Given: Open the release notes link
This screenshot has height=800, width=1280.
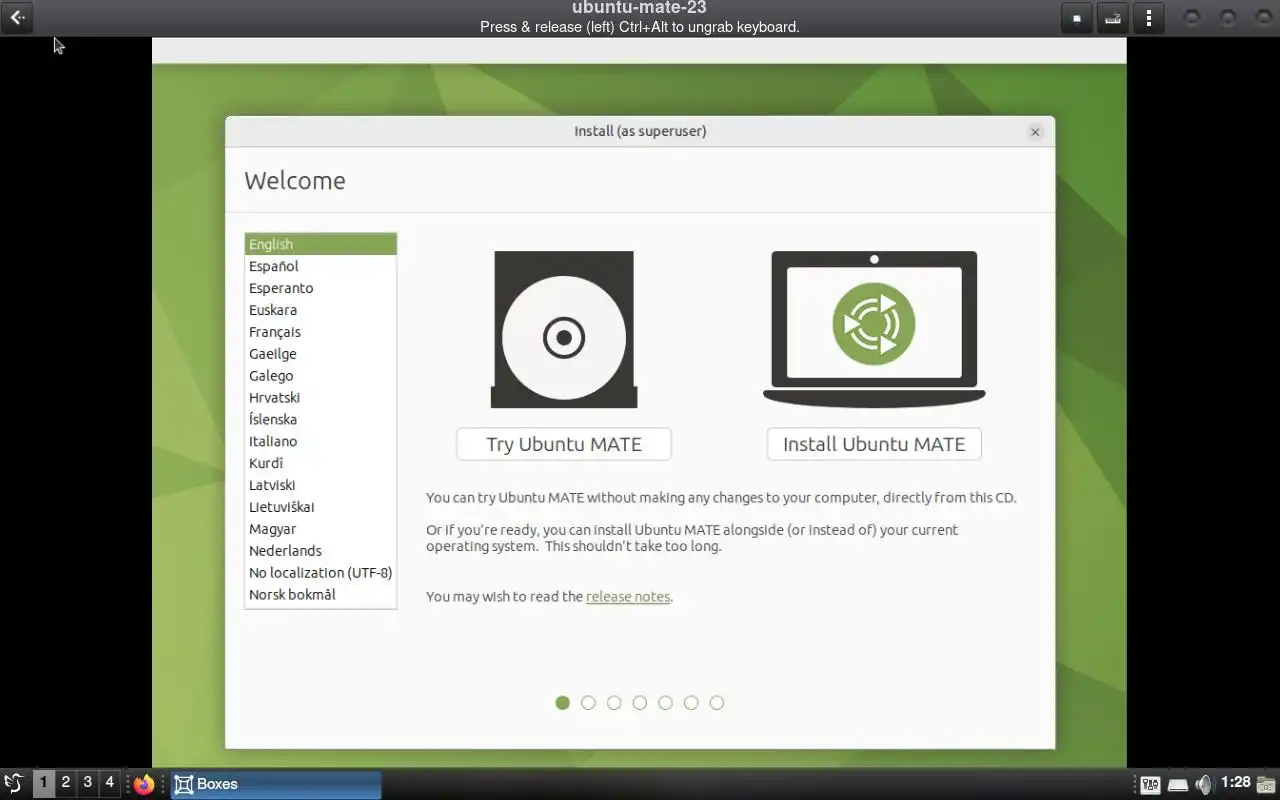Looking at the screenshot, I should 628,596.
